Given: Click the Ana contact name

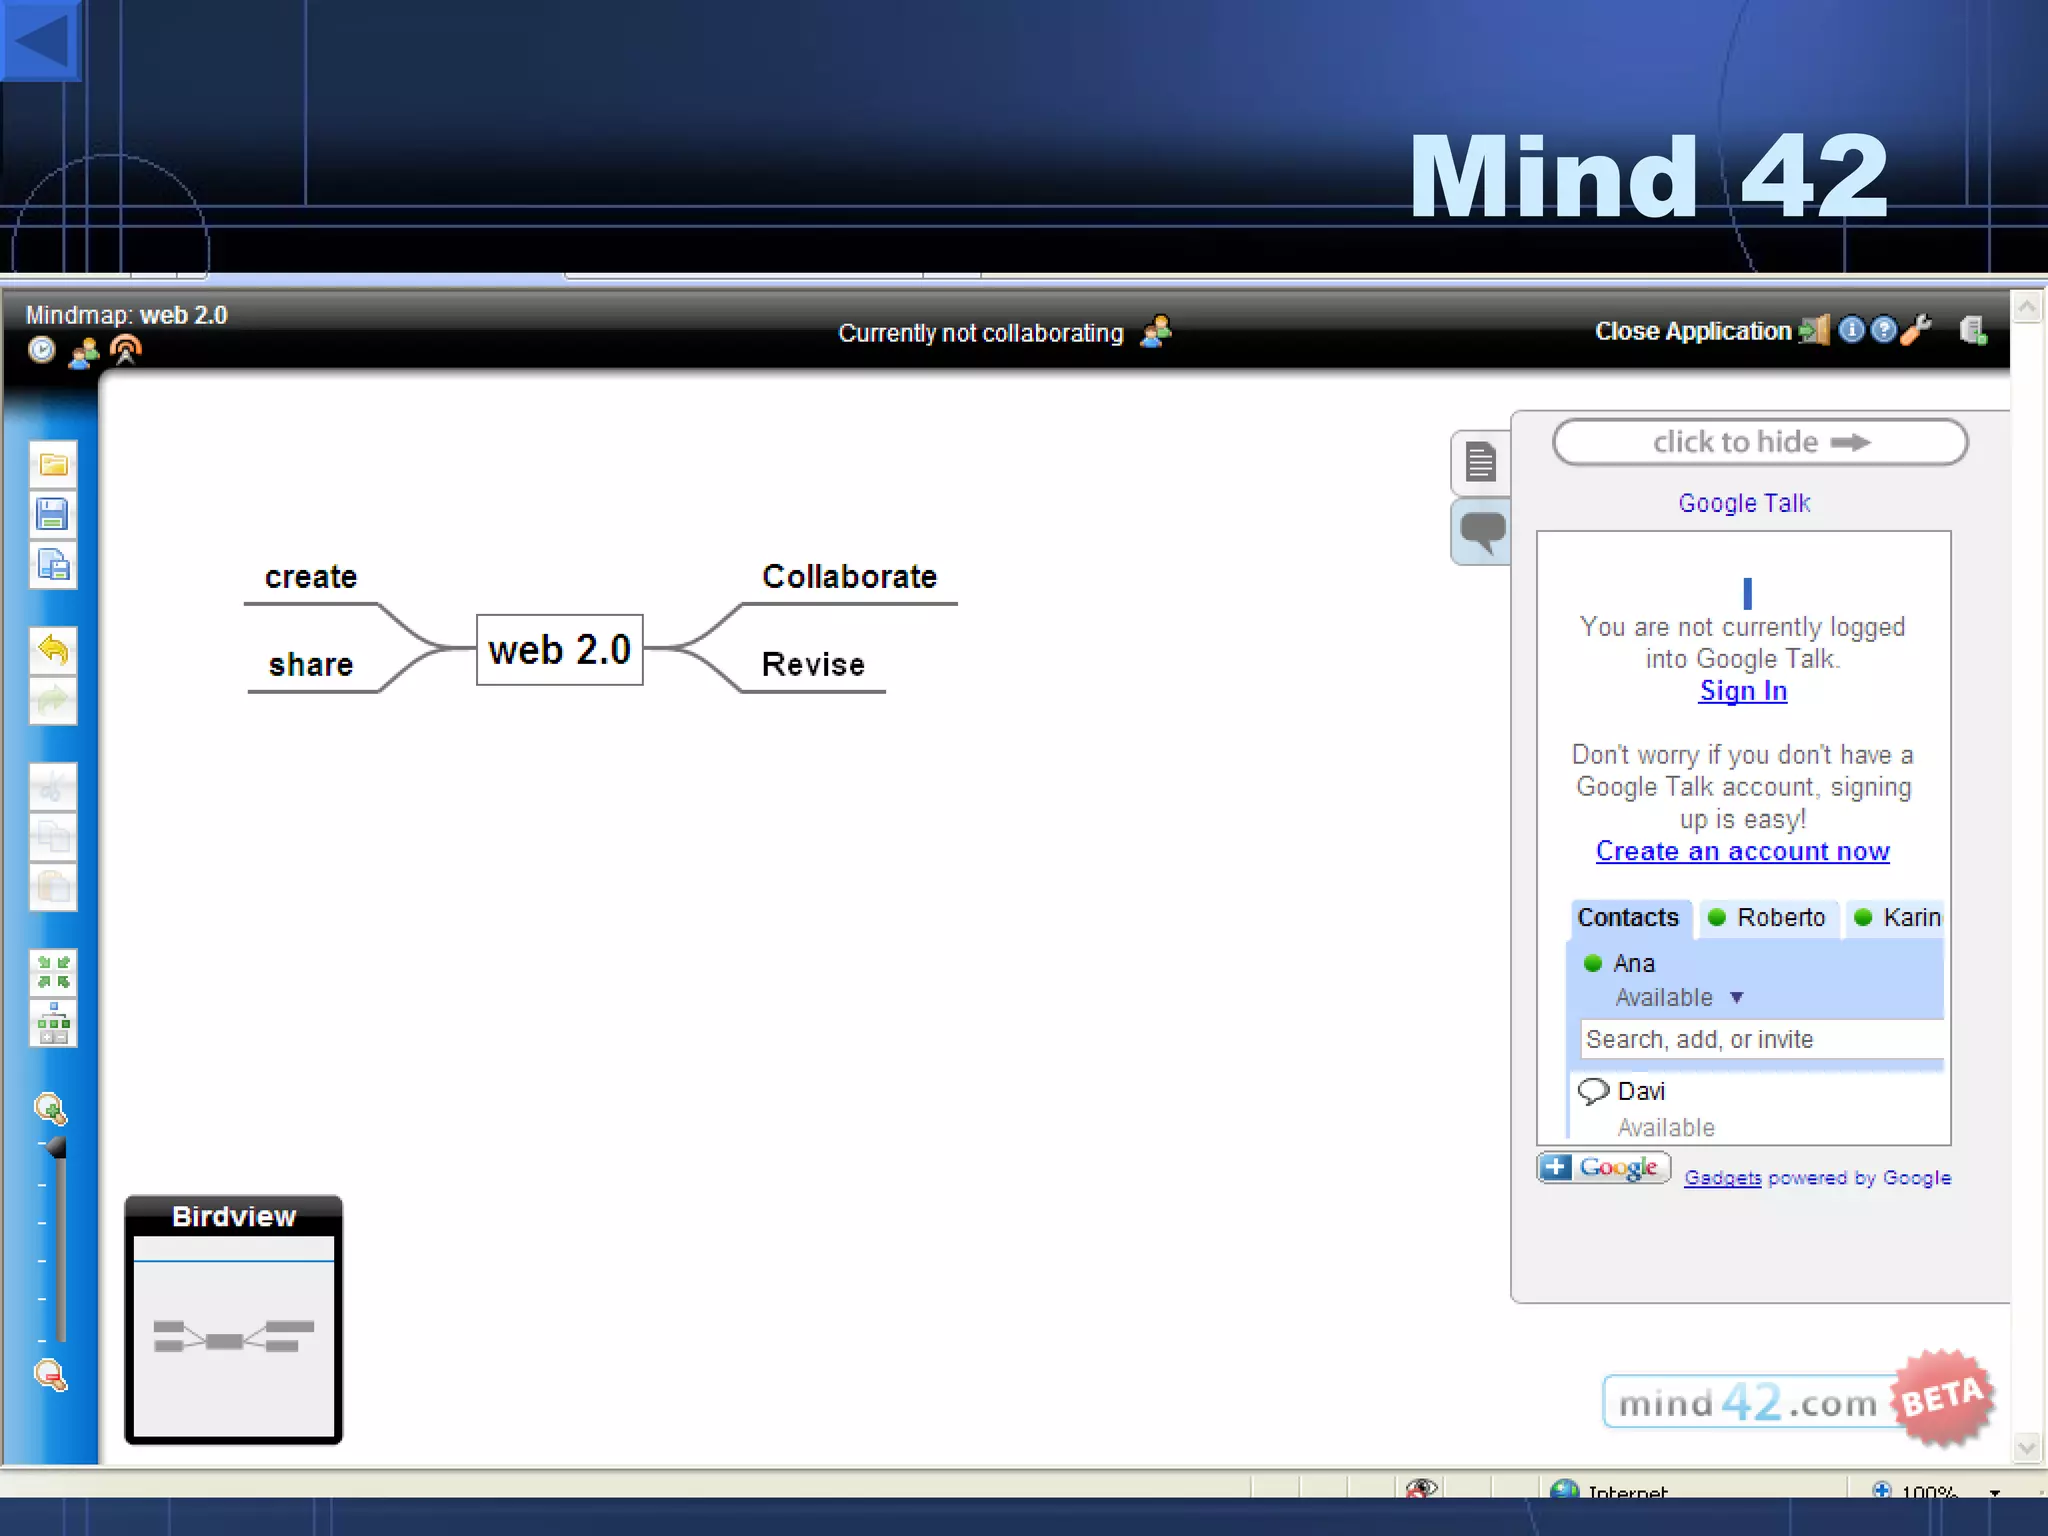Looking at the screenshot, I should (x=1634, y=964).
